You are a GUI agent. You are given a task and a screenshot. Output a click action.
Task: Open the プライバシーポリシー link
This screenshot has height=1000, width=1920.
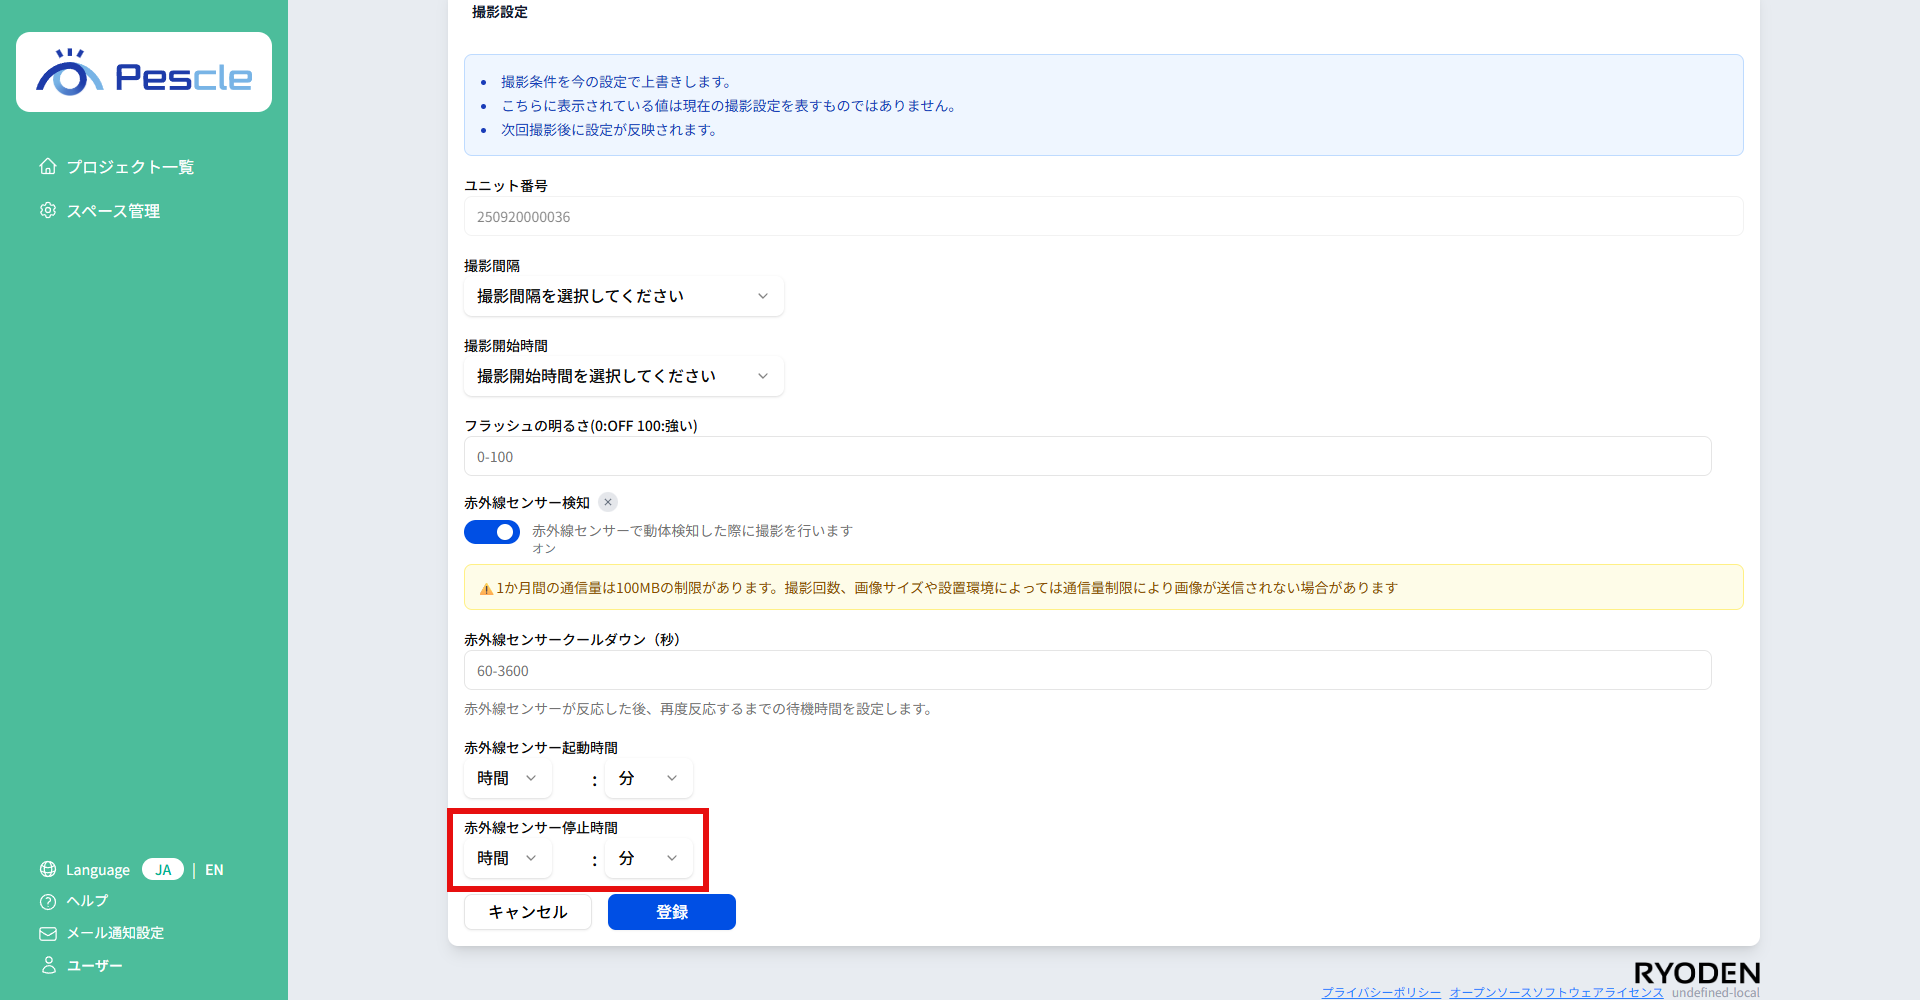point(1381,992)
